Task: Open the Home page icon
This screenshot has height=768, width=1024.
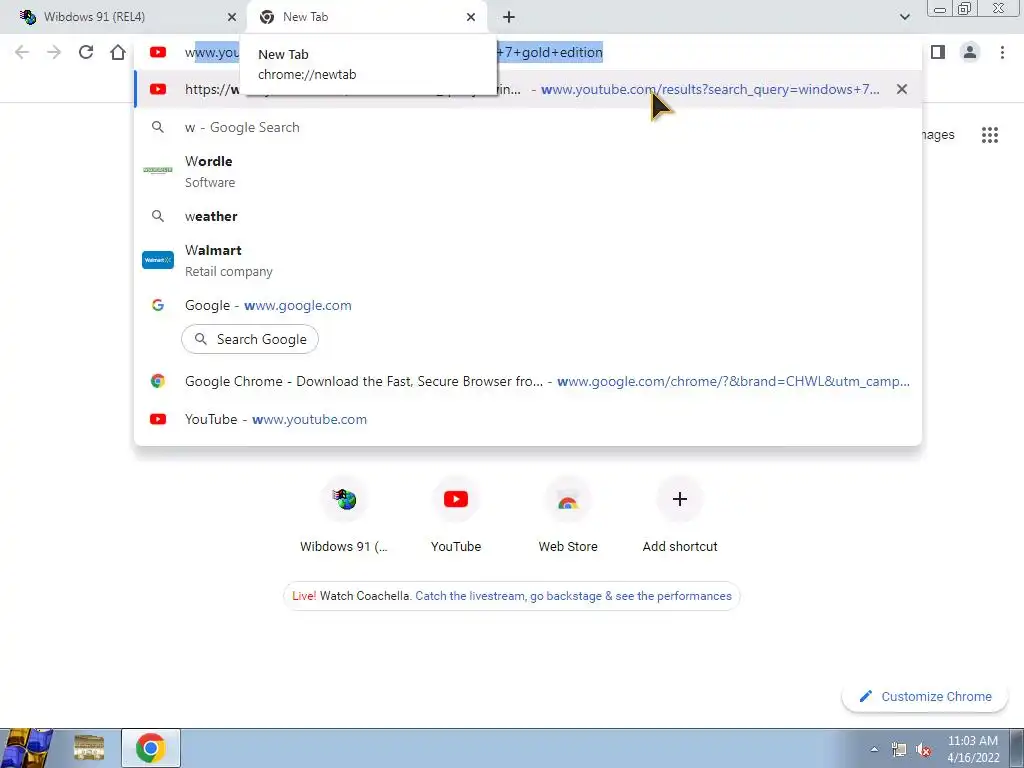Action: 118,52
